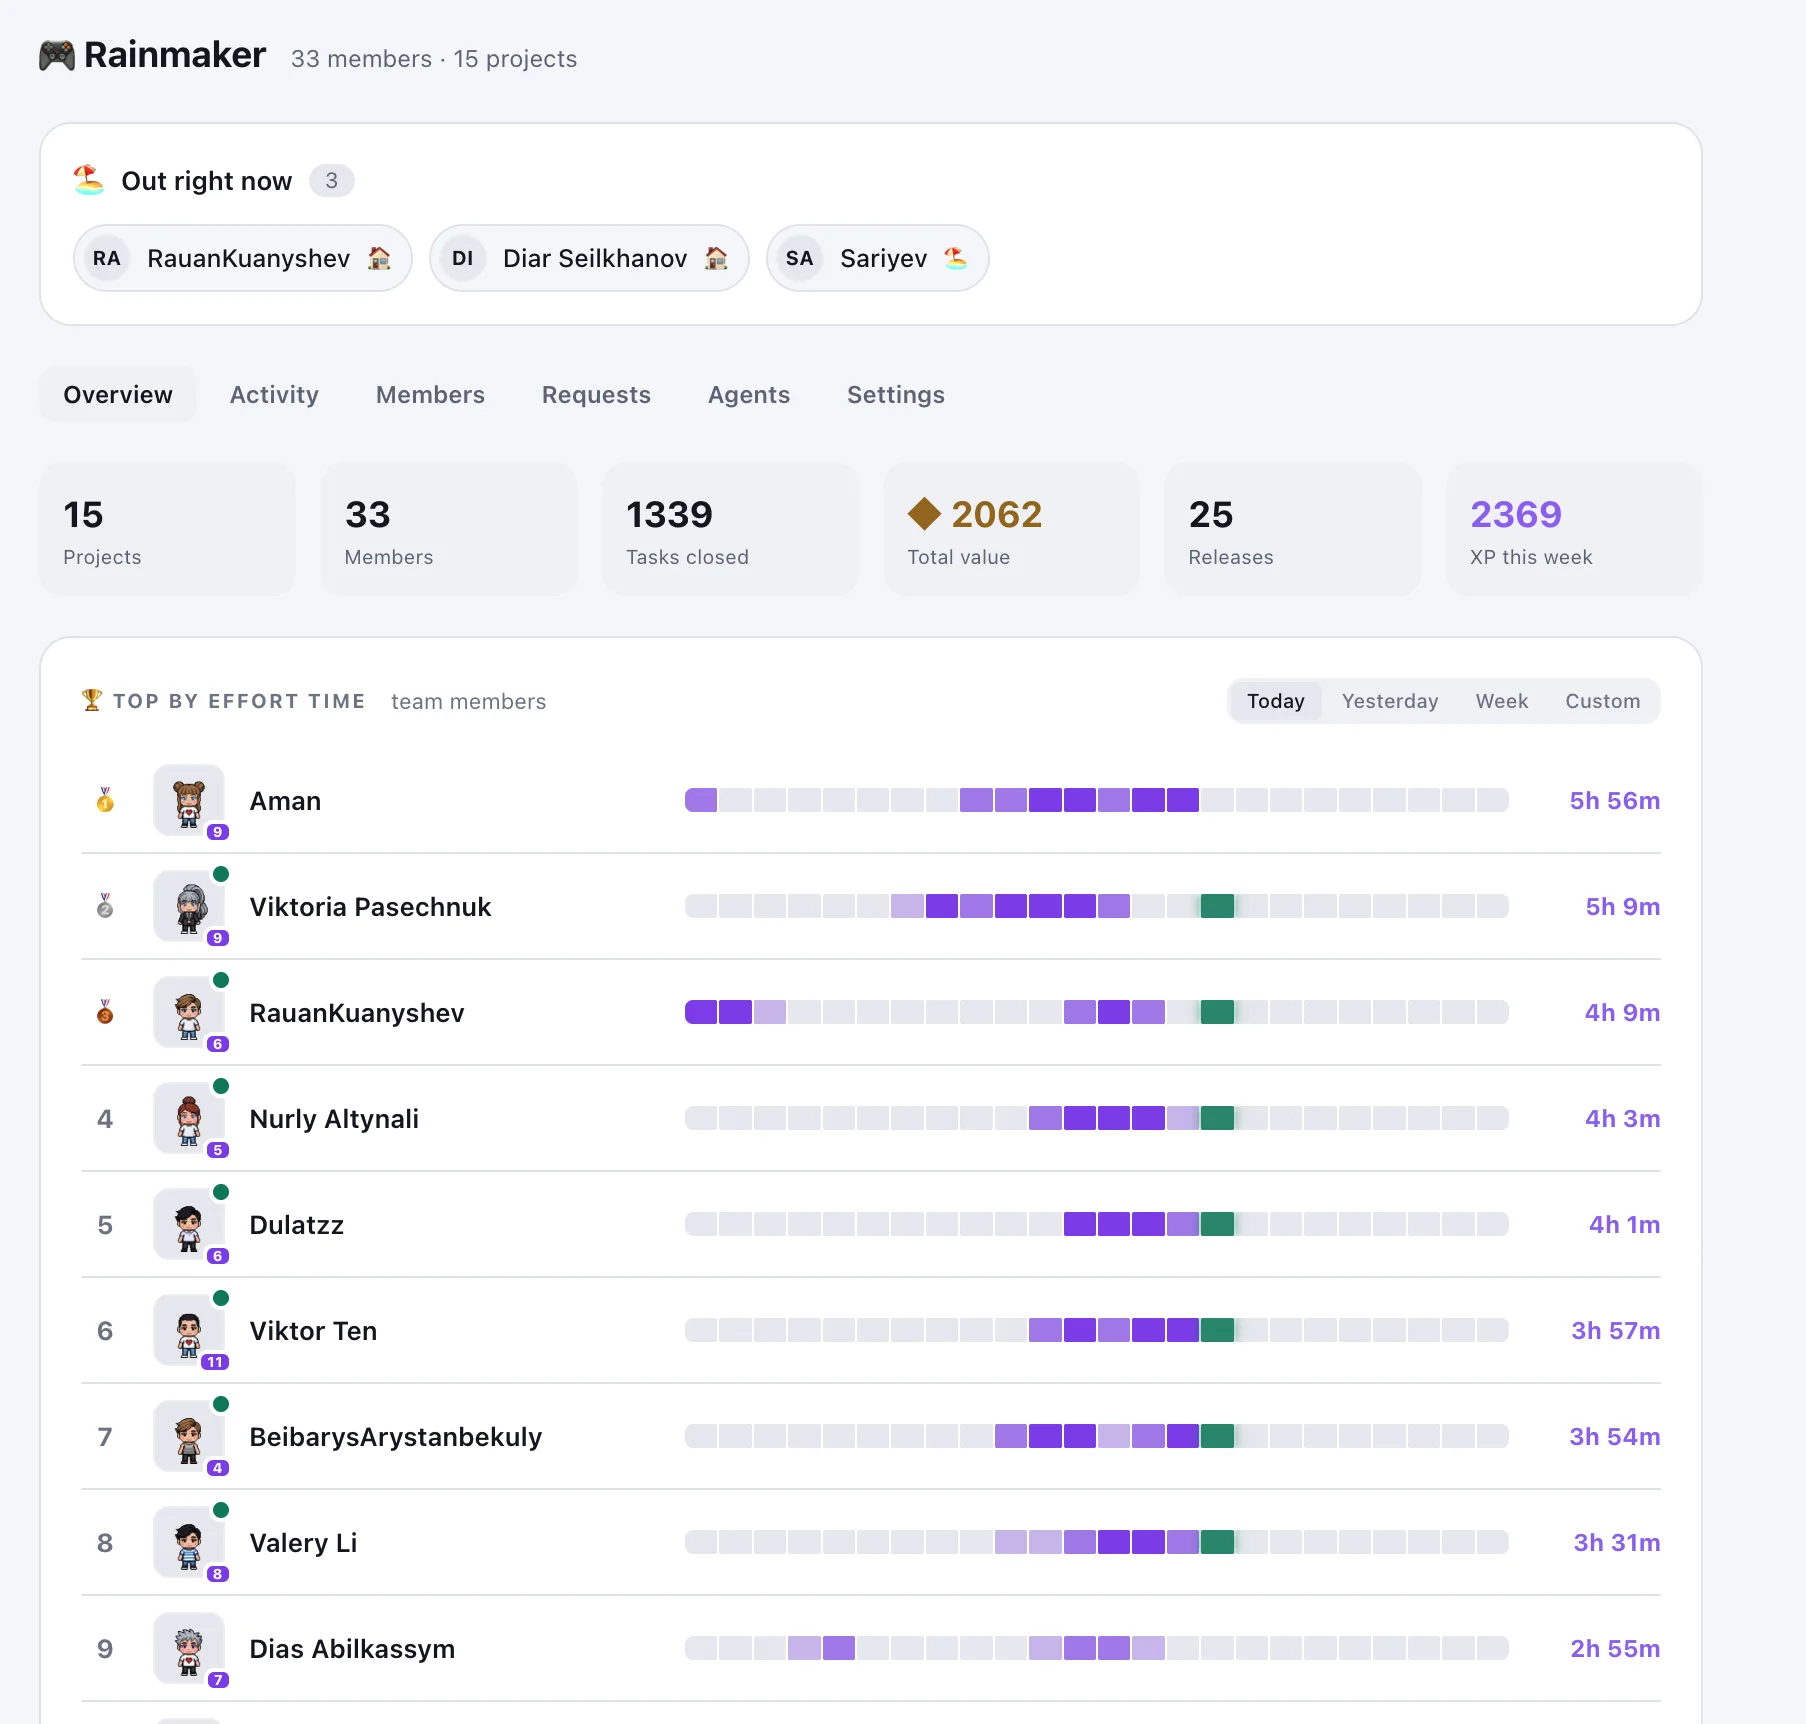Click the Rainmaker gamepad icon
Screen dimensions: 1806x1724
click(x=57, y=56)
